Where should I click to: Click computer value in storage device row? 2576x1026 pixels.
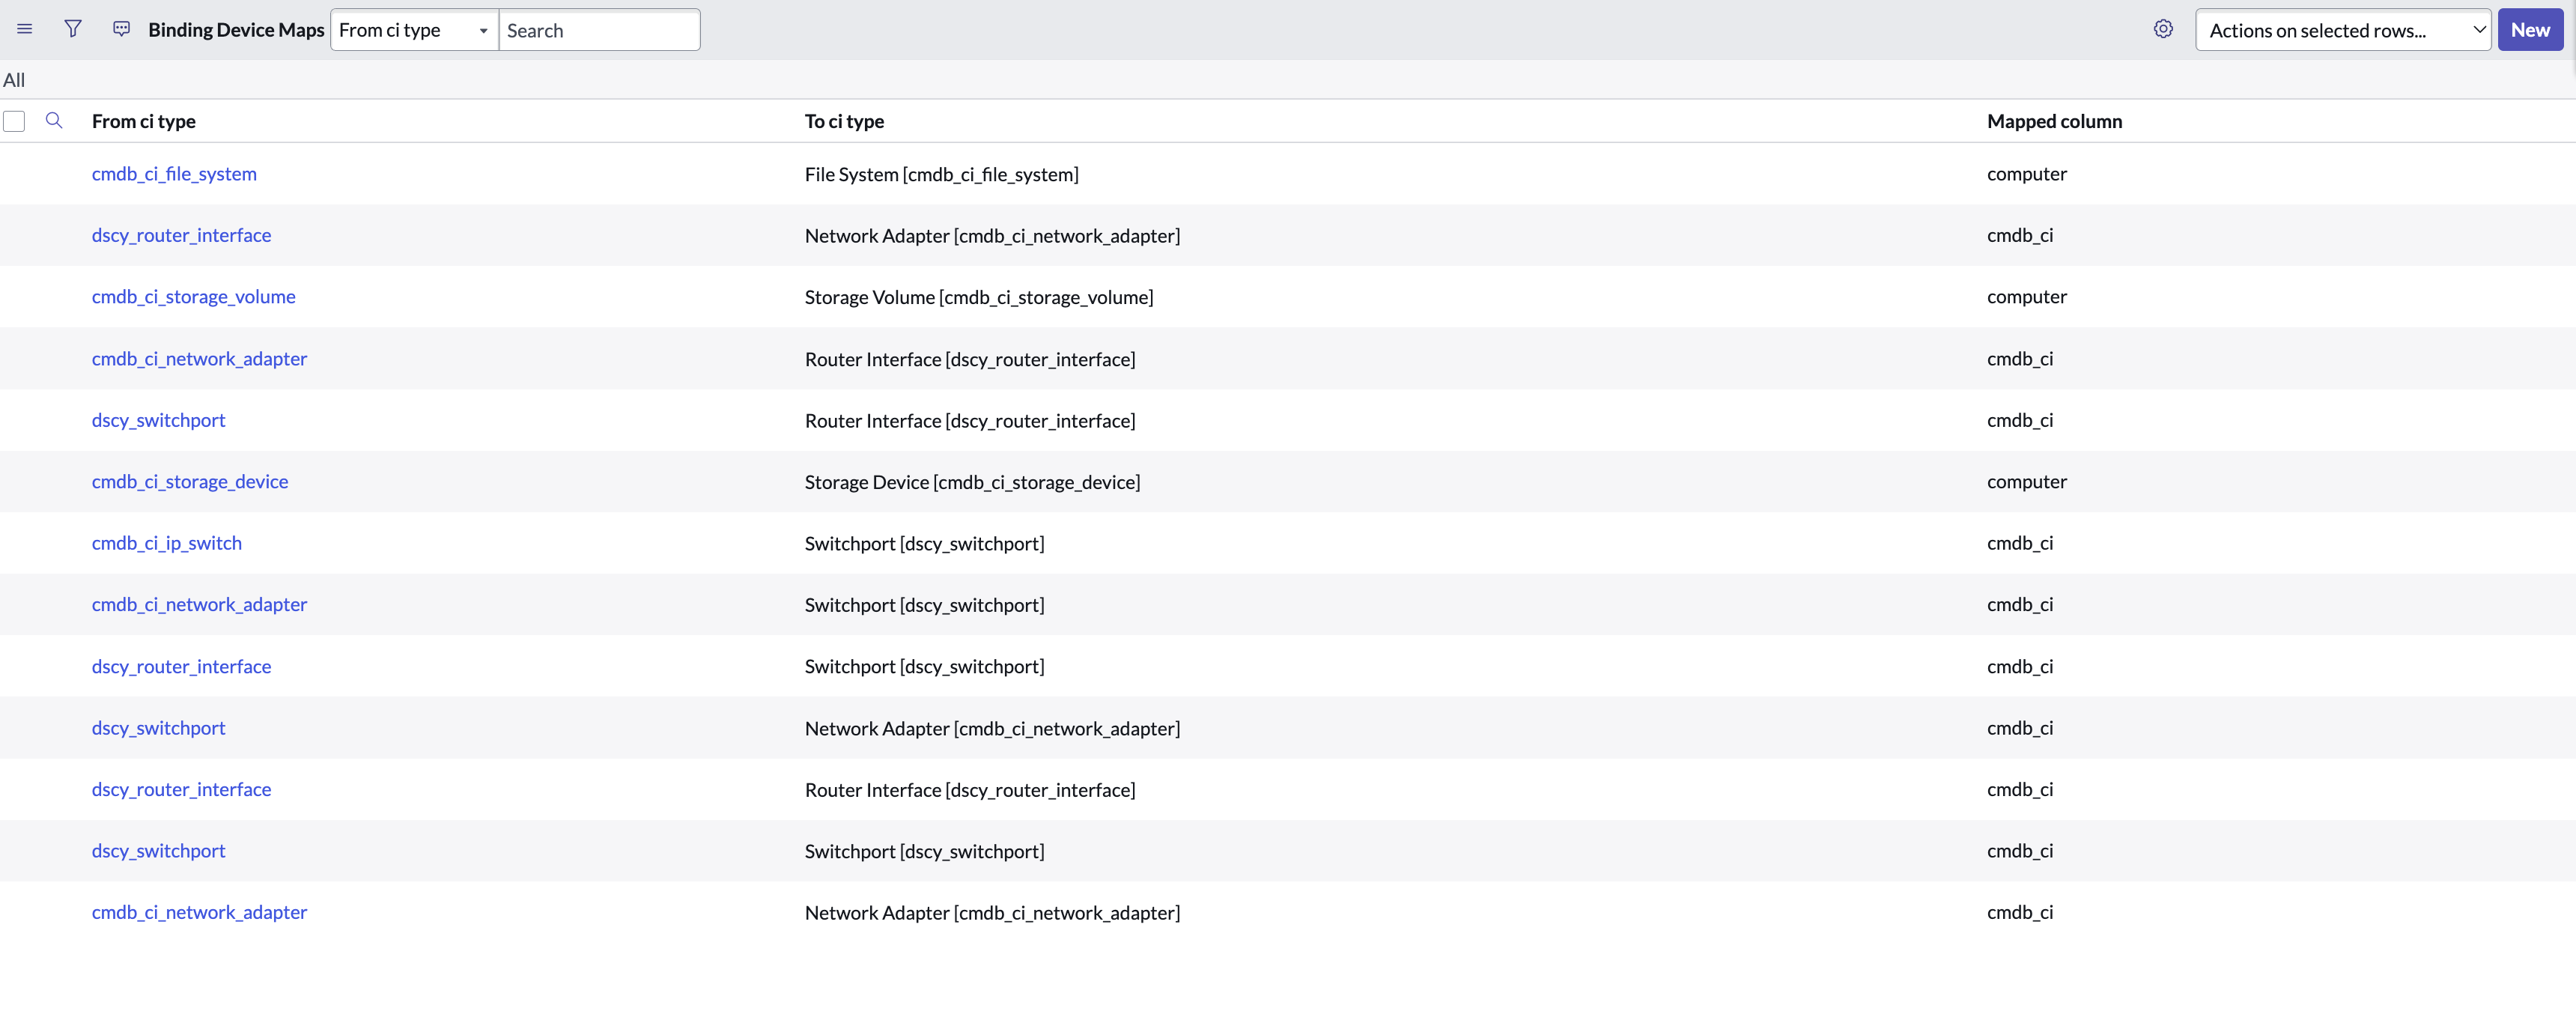coord(2026,482)
